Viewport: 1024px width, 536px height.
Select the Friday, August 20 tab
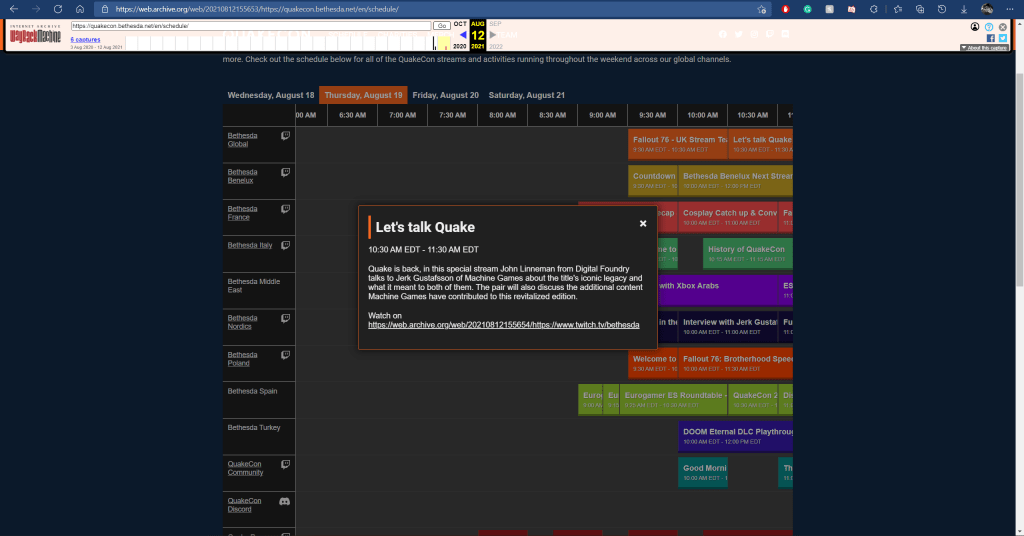click(445, 95)
